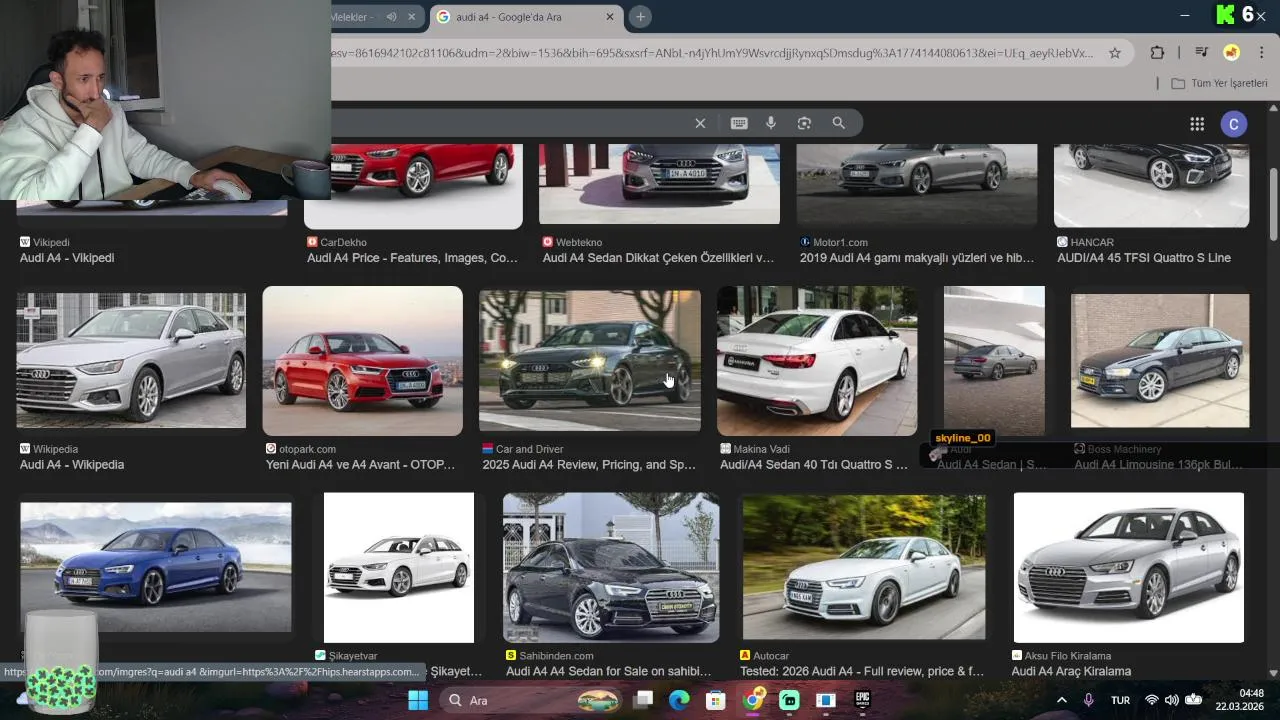Select the Autocar white Audi road thumbnail
This screenshot has height=720, width=1280.
864,567
